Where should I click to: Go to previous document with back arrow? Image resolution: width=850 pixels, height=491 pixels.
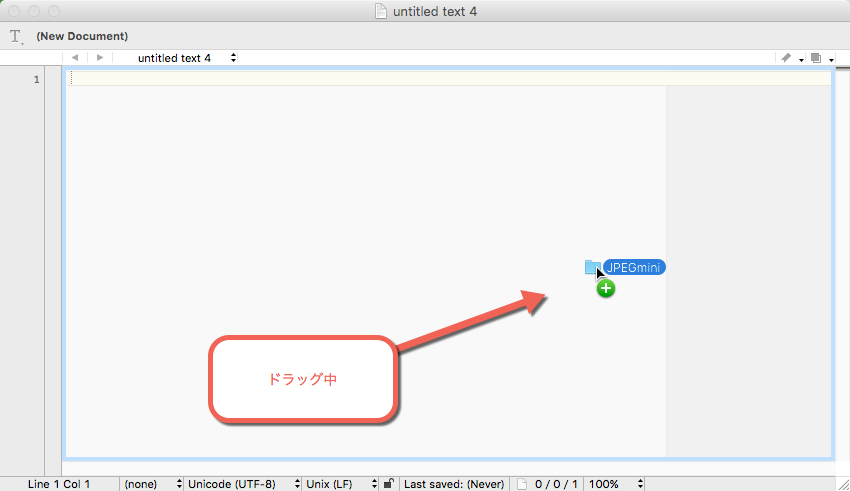pos(75,58)
